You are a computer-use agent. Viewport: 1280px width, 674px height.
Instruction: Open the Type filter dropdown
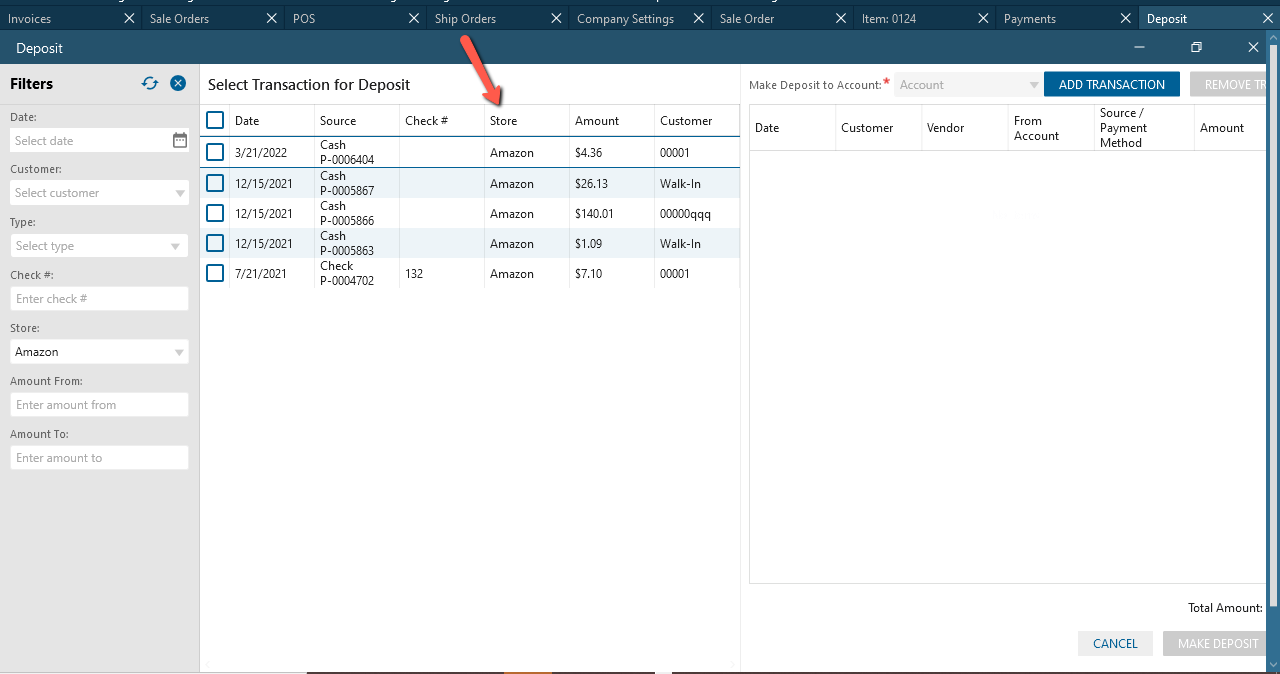click(x=176, y=246)
